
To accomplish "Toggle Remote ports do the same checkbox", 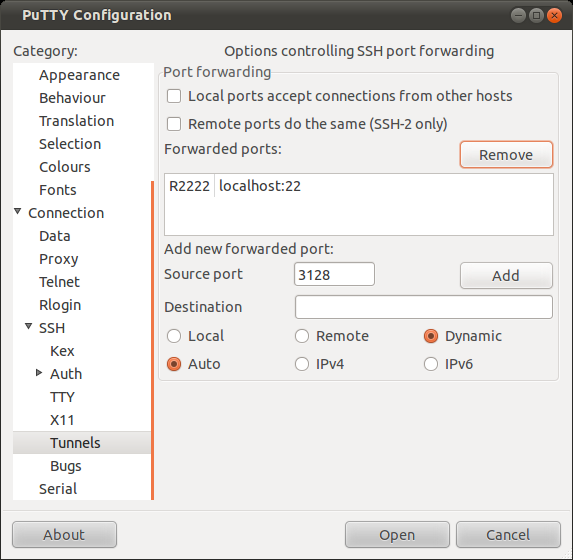I will (174, 124).
